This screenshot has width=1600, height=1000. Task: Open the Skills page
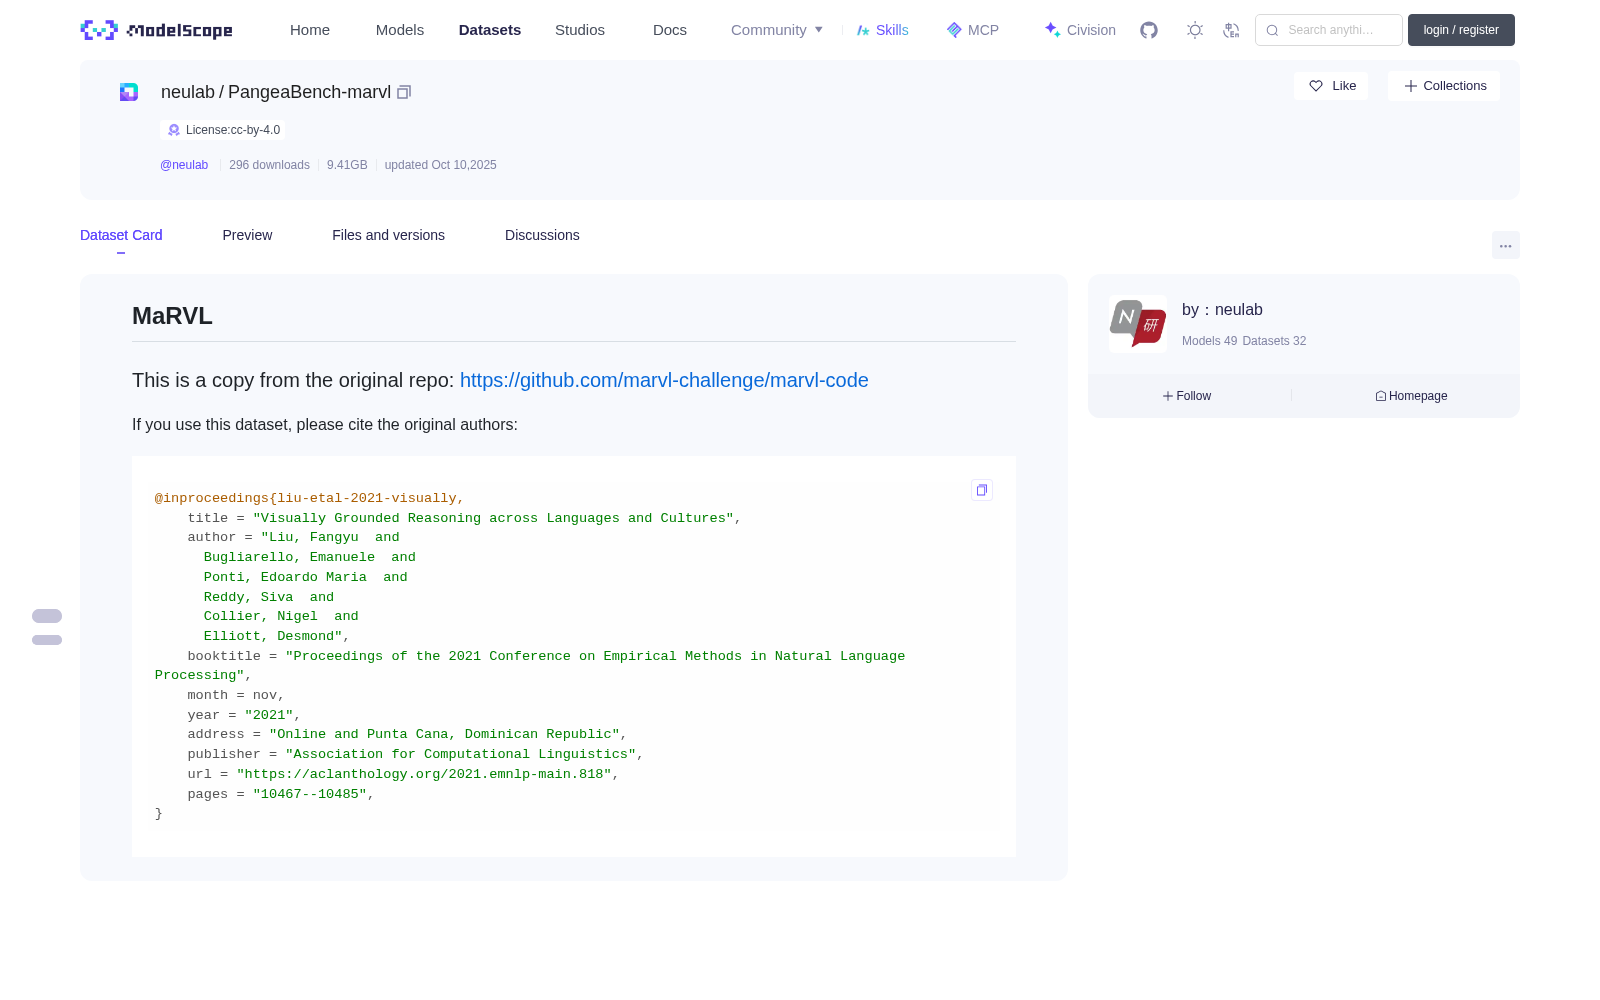click(x=883, y=30)
